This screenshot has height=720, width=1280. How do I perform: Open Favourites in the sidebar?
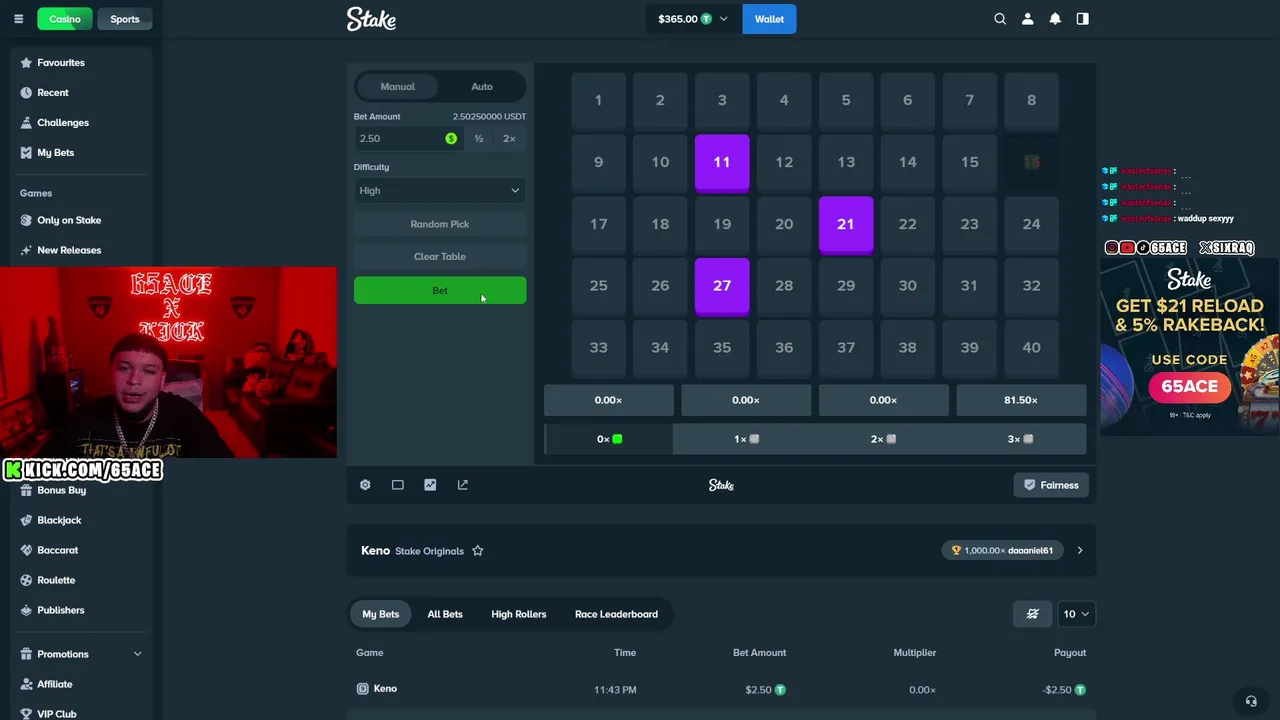(x=61, y=63)
